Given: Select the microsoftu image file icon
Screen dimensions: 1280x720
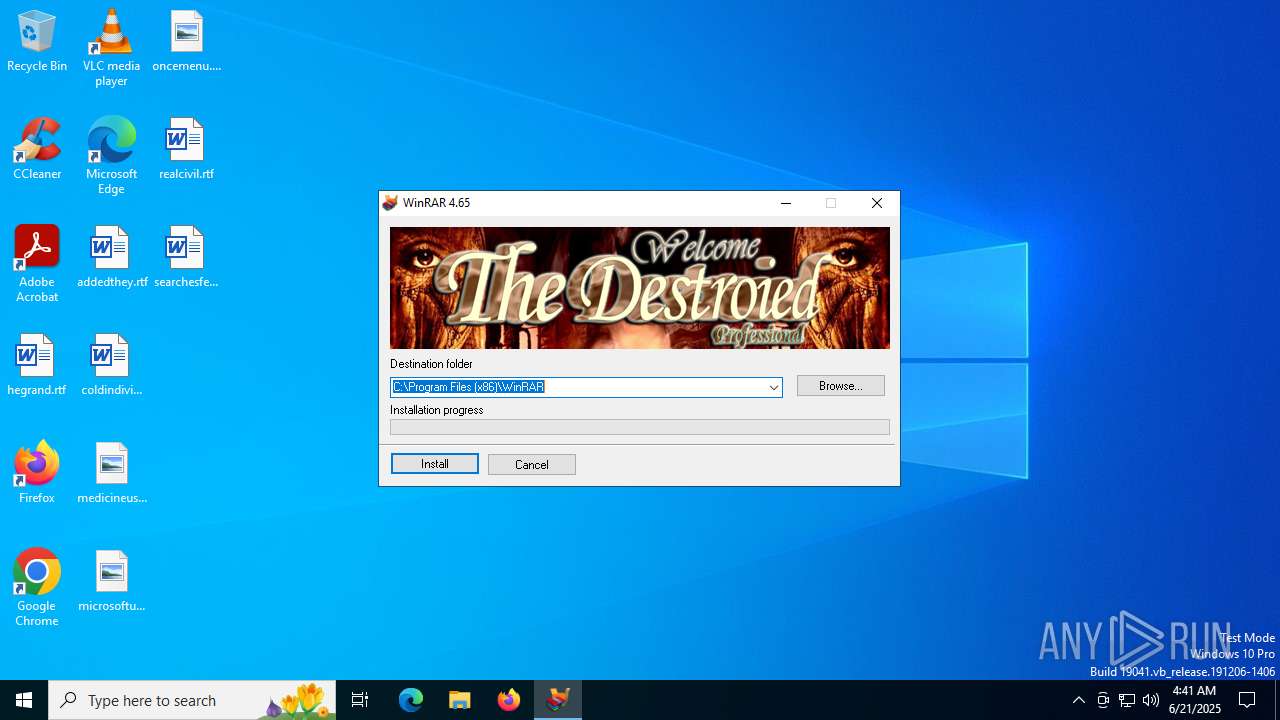Looking at the screenshot, I should (111, 581).
